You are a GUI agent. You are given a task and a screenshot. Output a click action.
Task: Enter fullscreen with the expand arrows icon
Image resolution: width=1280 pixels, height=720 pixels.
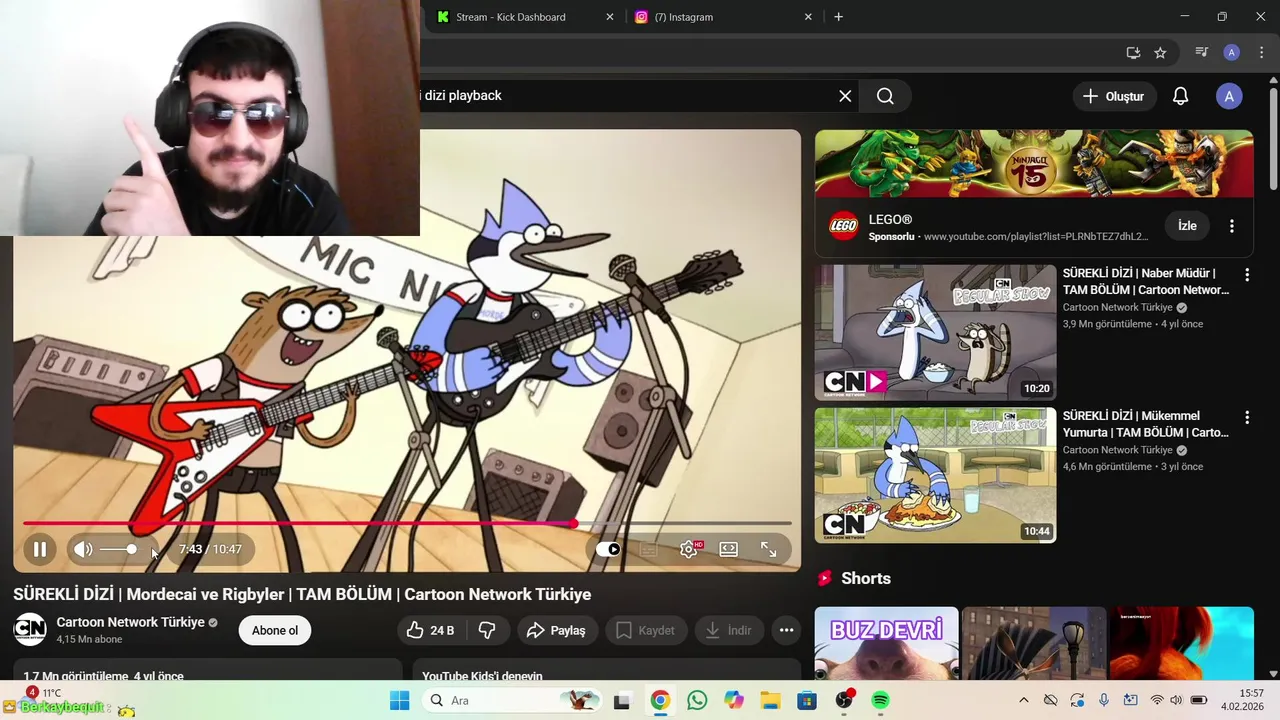tap(769, 549)
